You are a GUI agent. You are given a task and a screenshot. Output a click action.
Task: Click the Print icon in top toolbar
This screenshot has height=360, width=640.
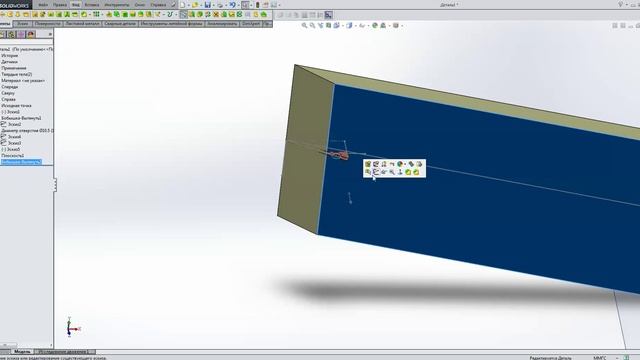tap(220, 5)
